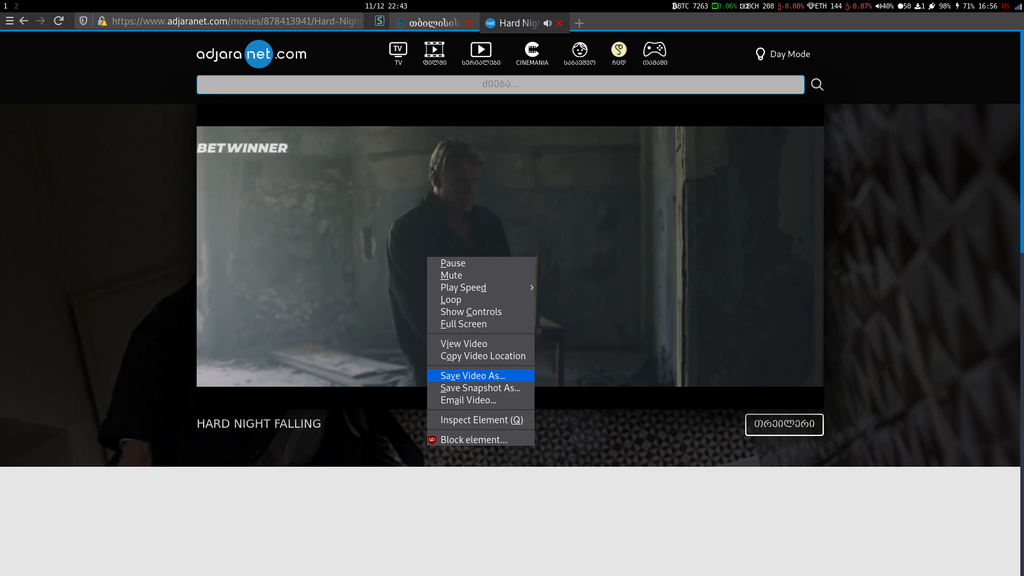Screen dimensions: 1024x576
Task: Go to the adjaranet.com home logo
Action: point(251,54)
